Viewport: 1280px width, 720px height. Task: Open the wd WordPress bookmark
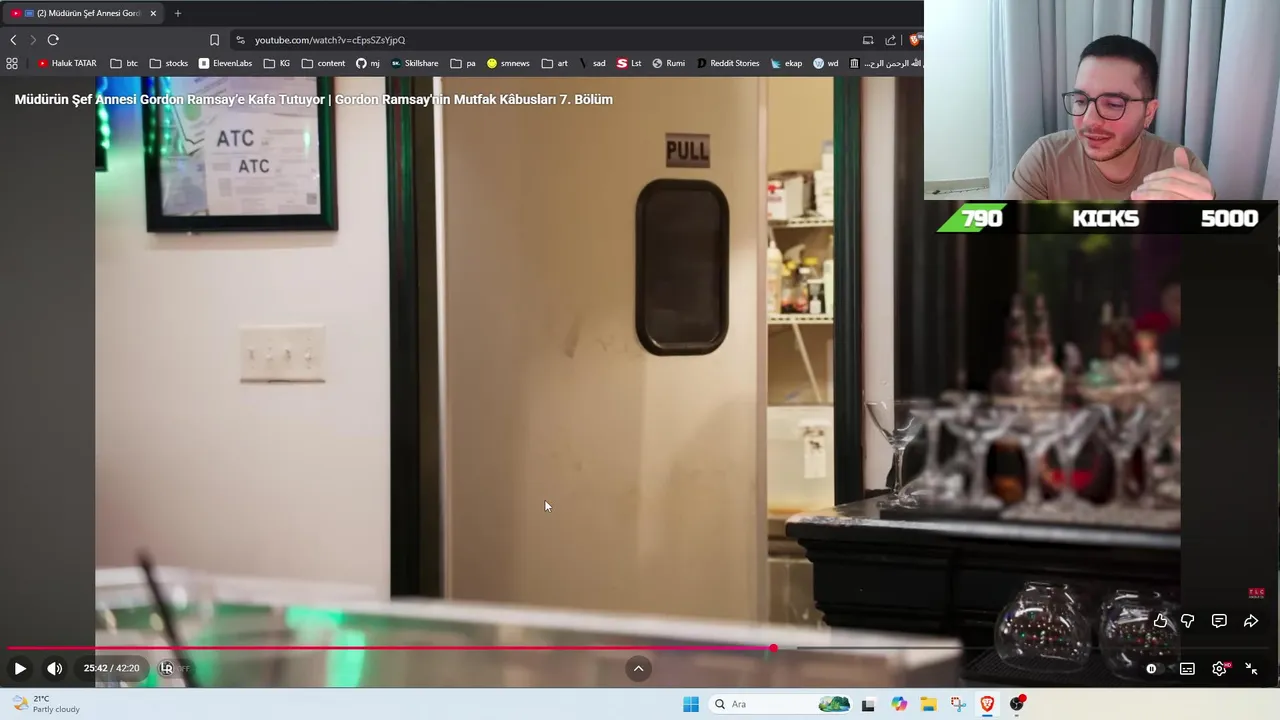825,63
